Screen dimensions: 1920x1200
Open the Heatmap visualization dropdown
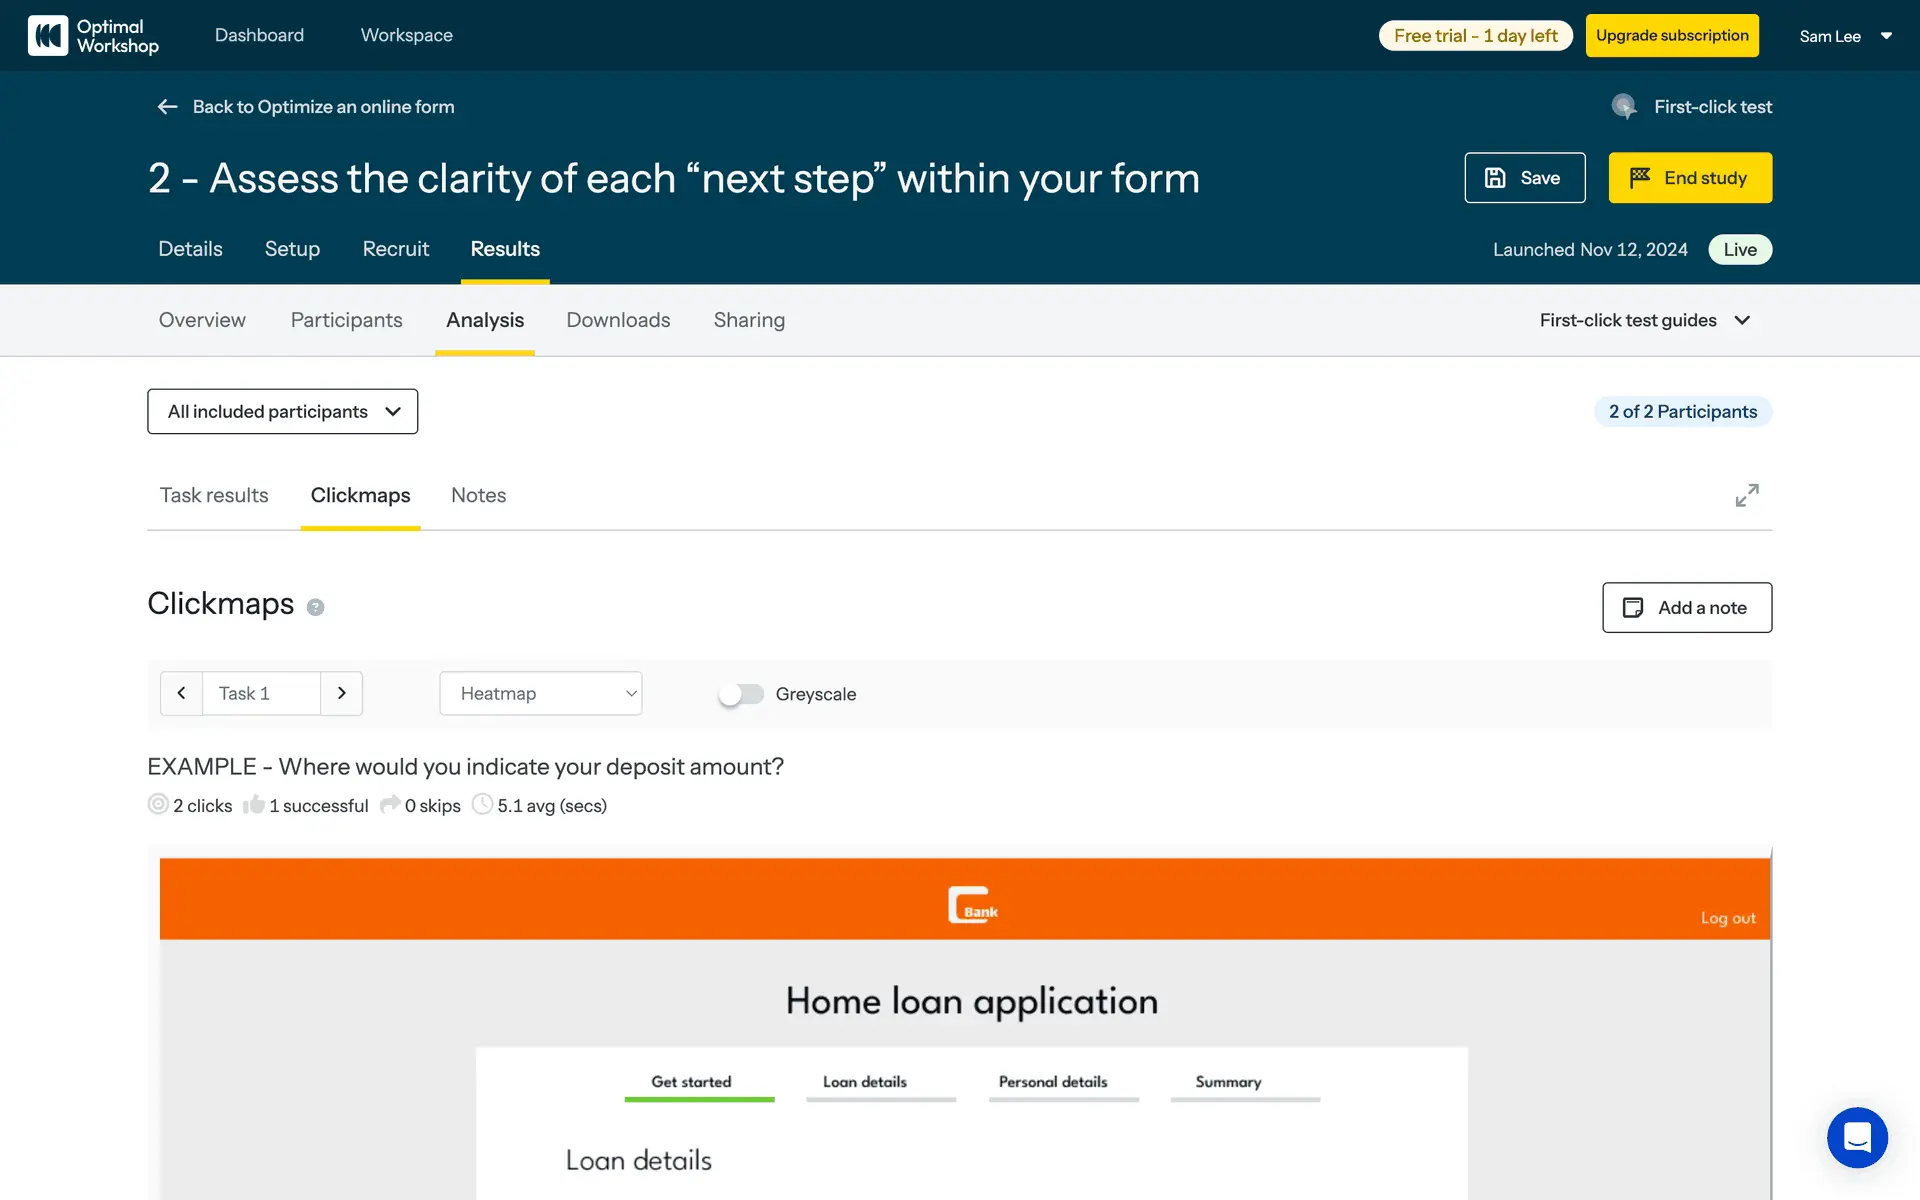pyautogui.click(x=540, y=693)
